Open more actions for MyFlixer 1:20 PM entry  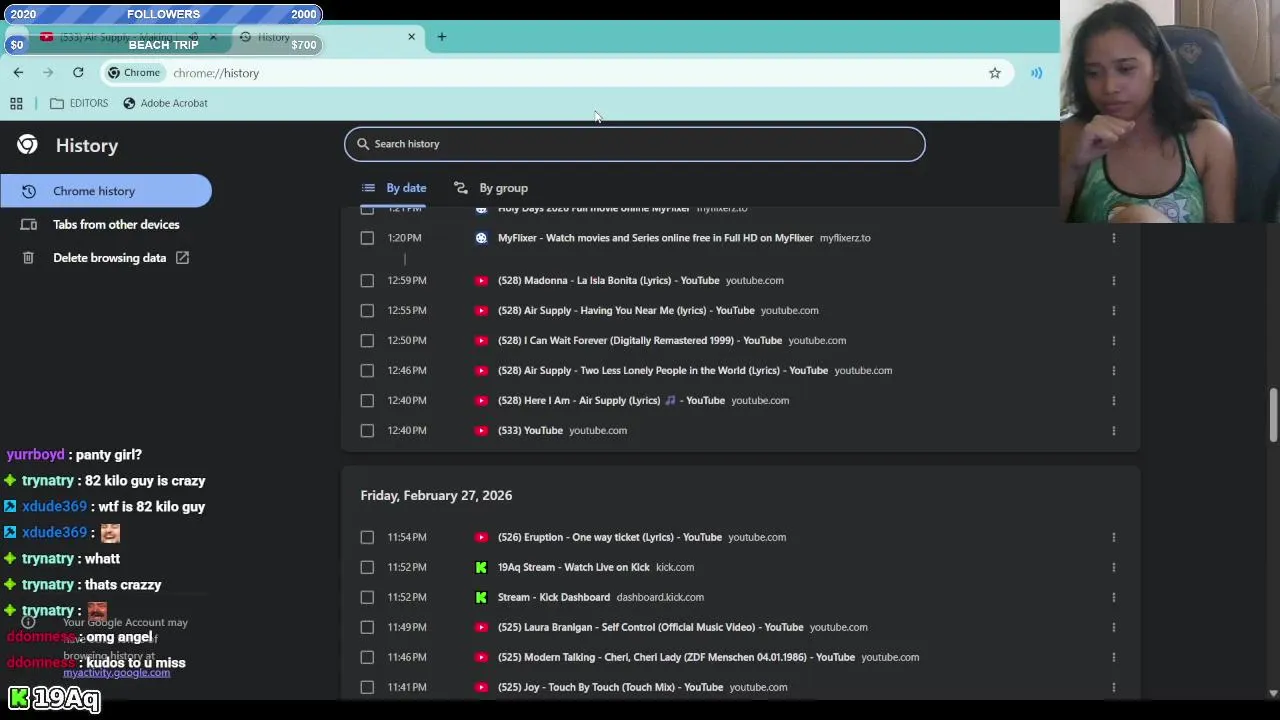(x=1113, y=238)
